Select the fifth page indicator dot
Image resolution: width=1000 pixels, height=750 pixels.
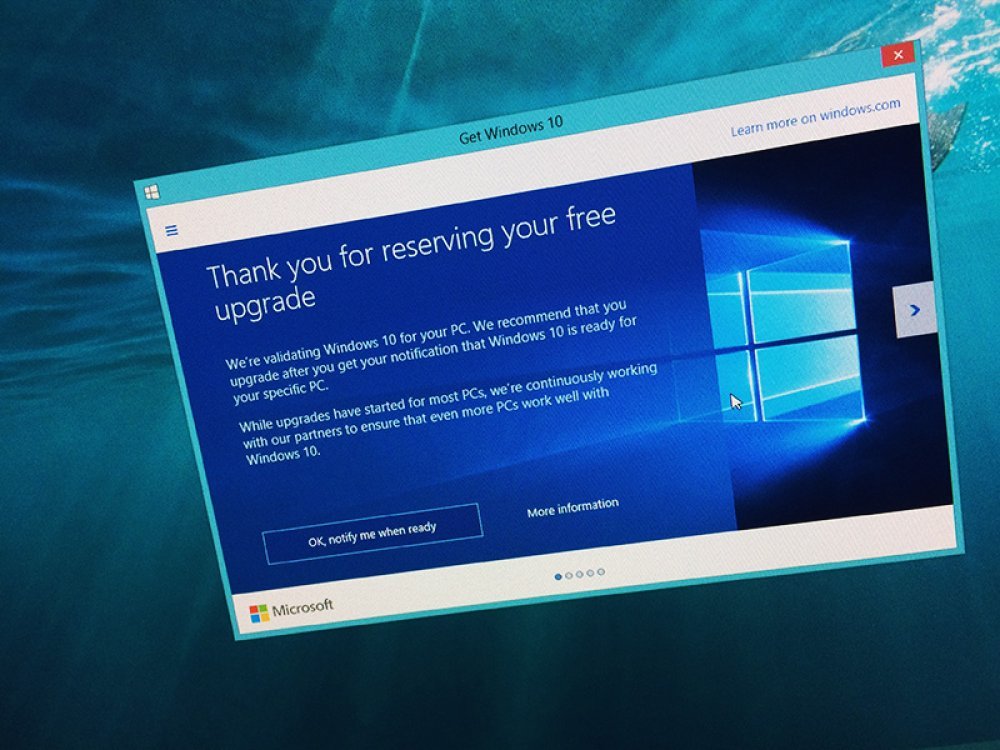601,572
